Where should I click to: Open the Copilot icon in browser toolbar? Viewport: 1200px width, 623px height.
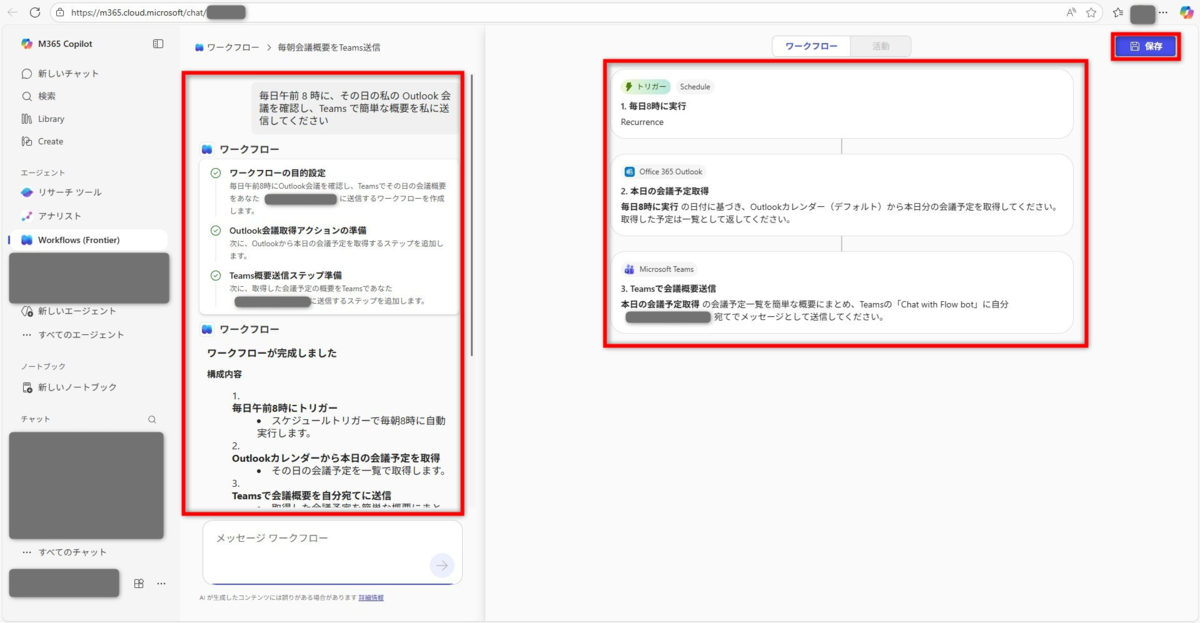coord(1186,12)
